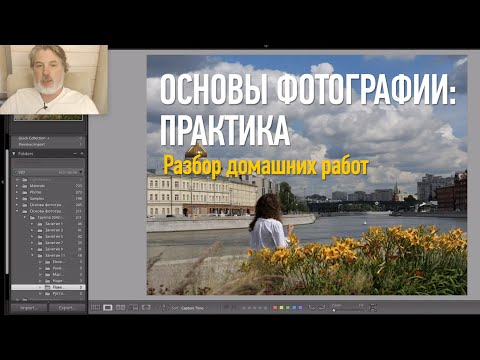Open People view from toolbar
The image size is (480, 360).
coord(146,308)
